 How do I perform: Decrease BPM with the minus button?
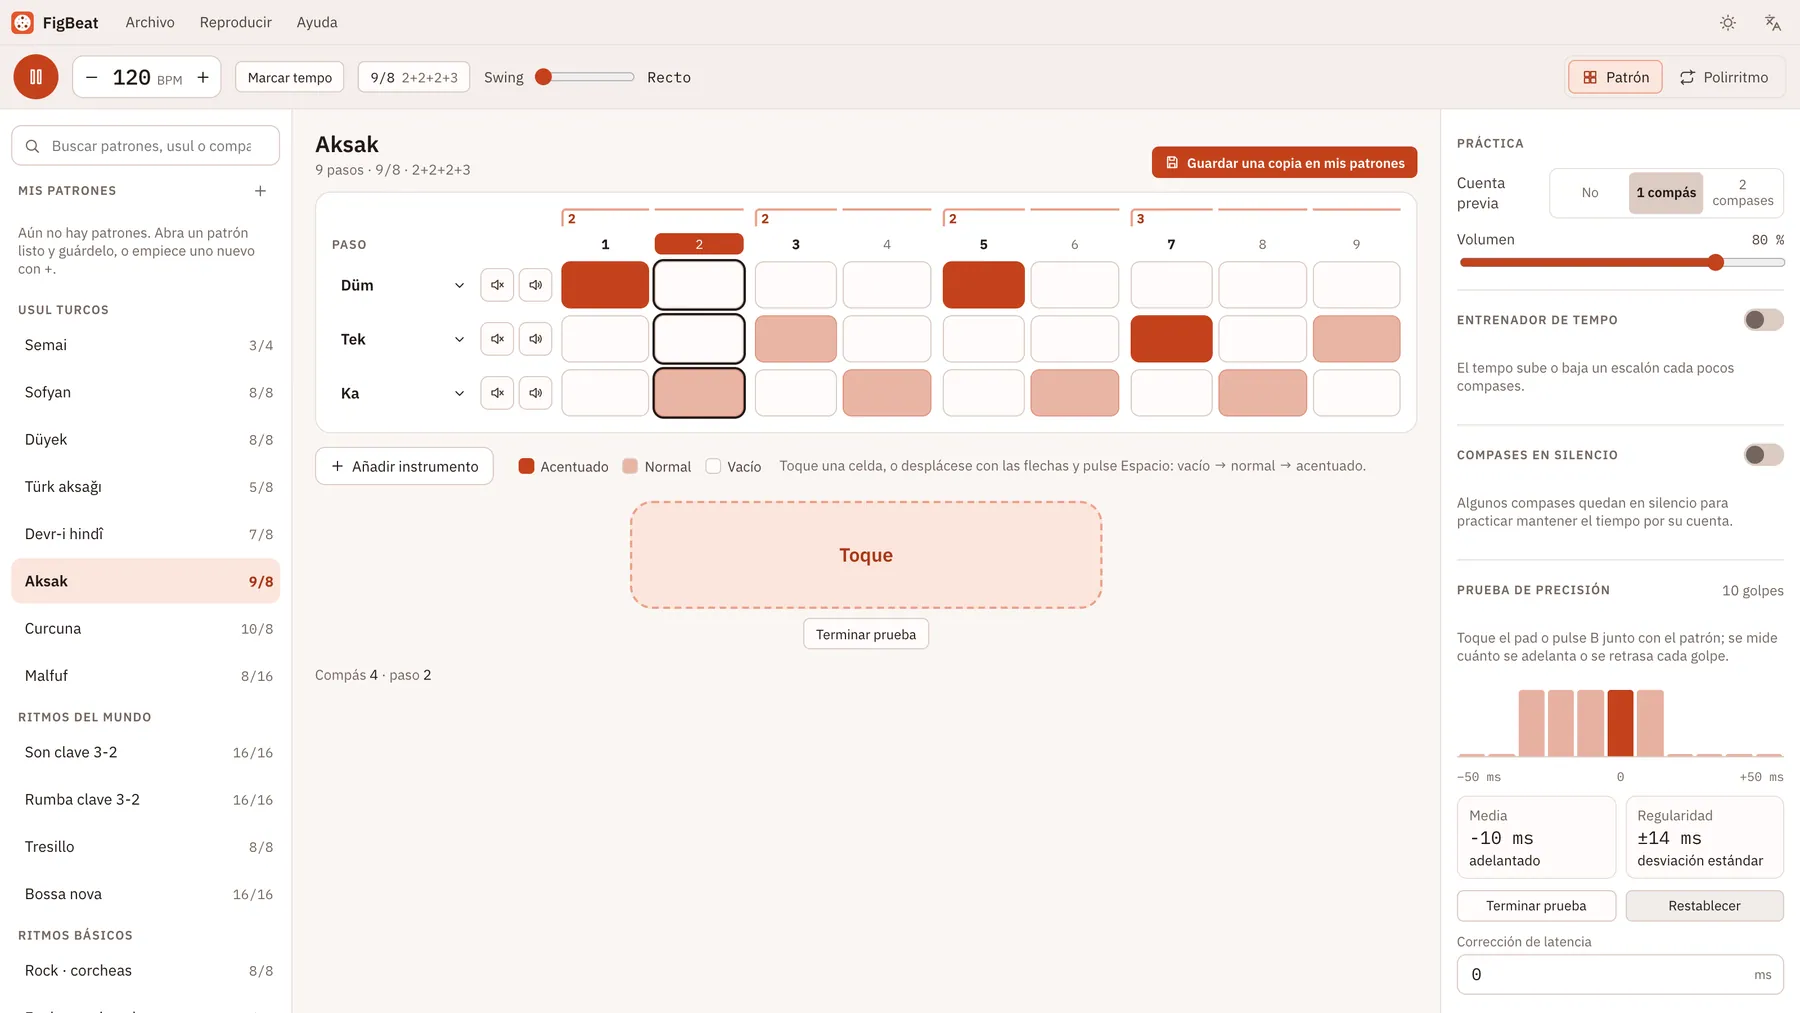91,77
